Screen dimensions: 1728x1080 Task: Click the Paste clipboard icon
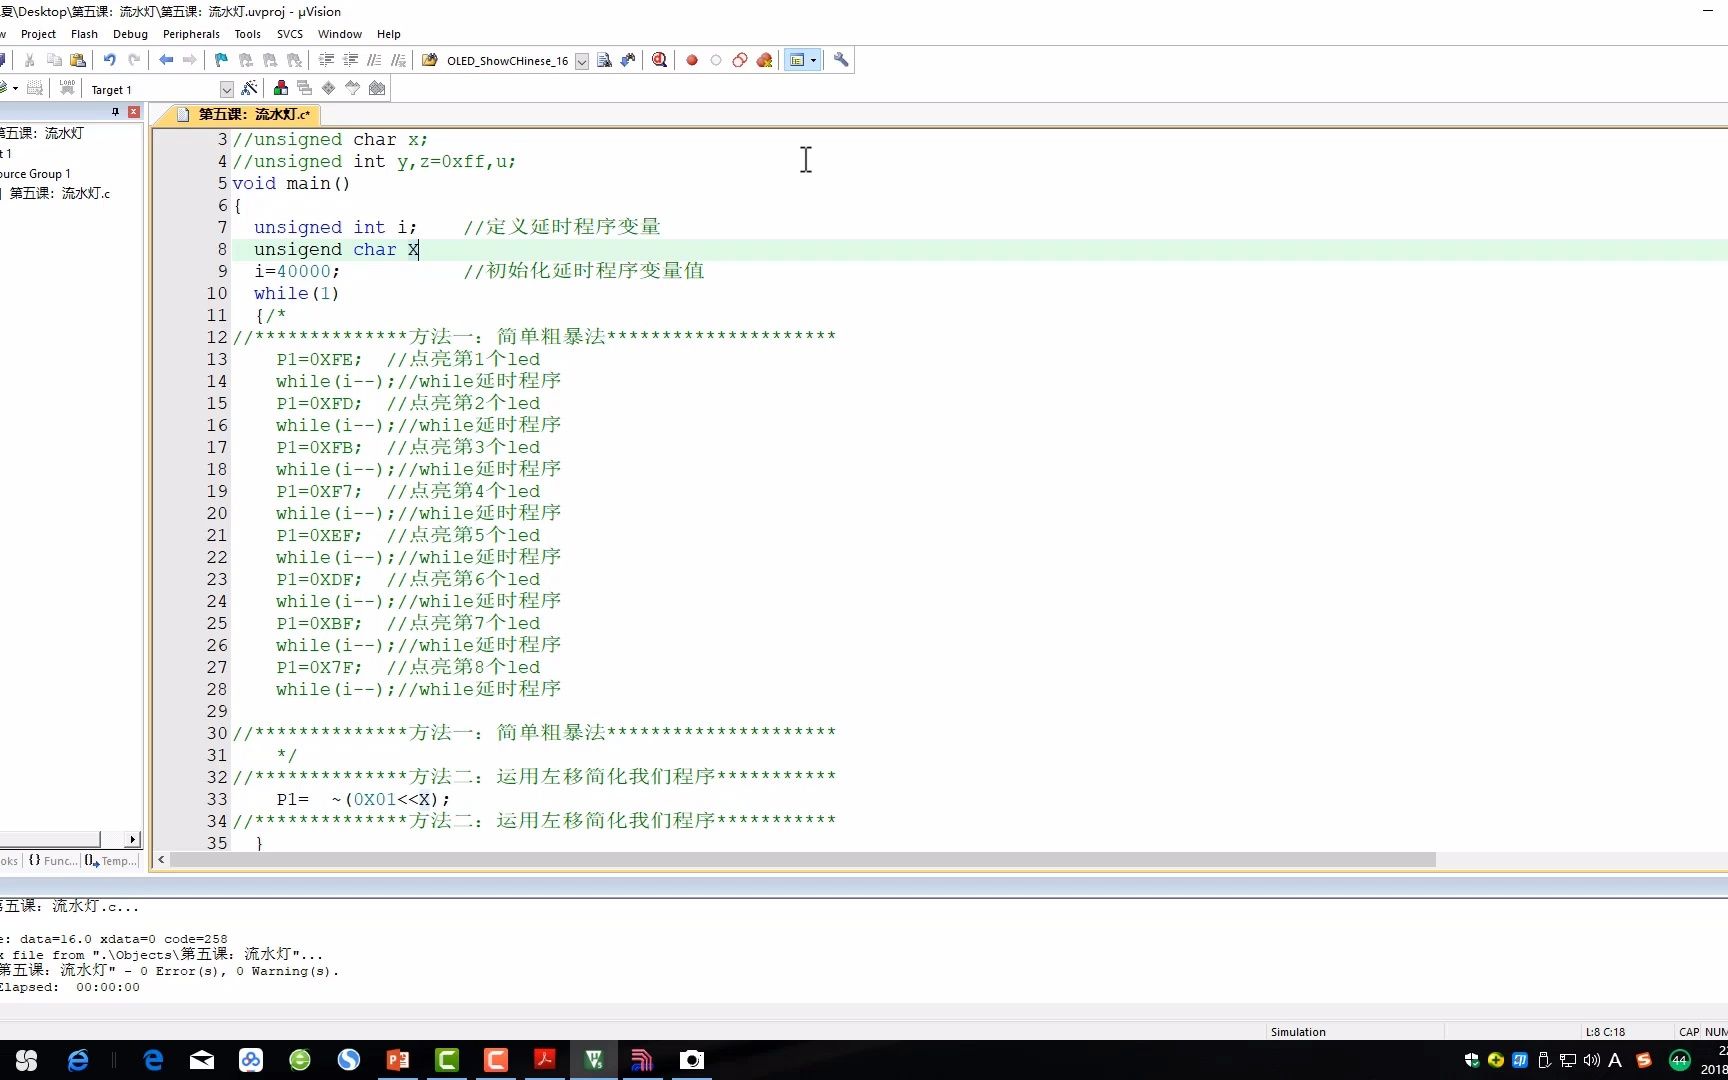pyautogui.click(x=78, y=60)
